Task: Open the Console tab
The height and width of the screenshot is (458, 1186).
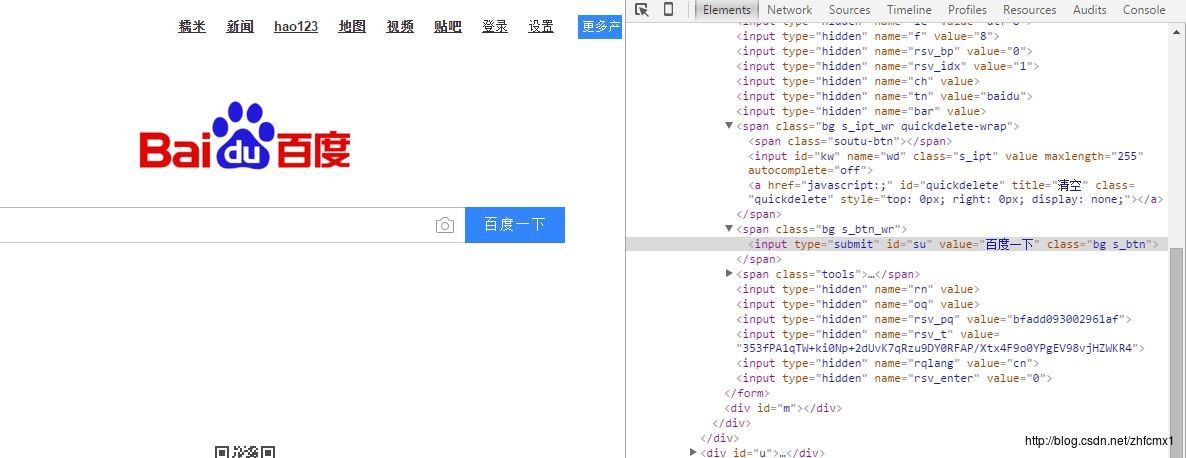Action: tap(1144, 10)
